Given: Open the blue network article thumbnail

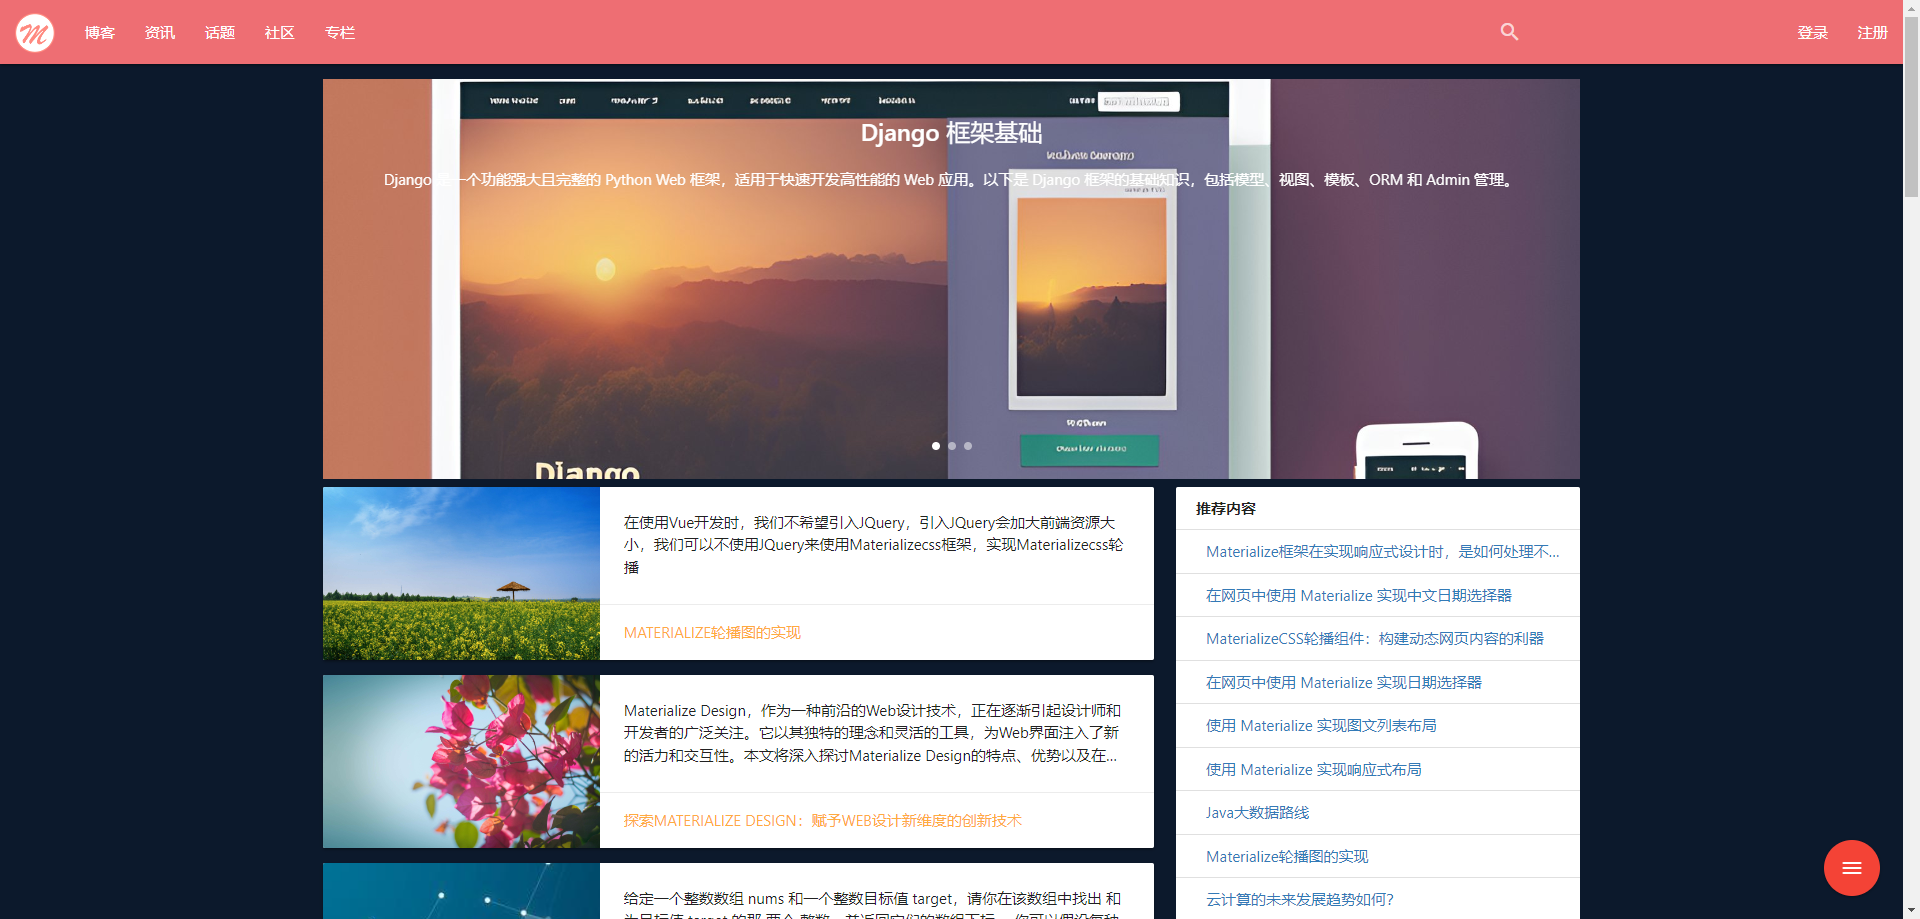Looking at the screenshot, I should tap(461, 891).
